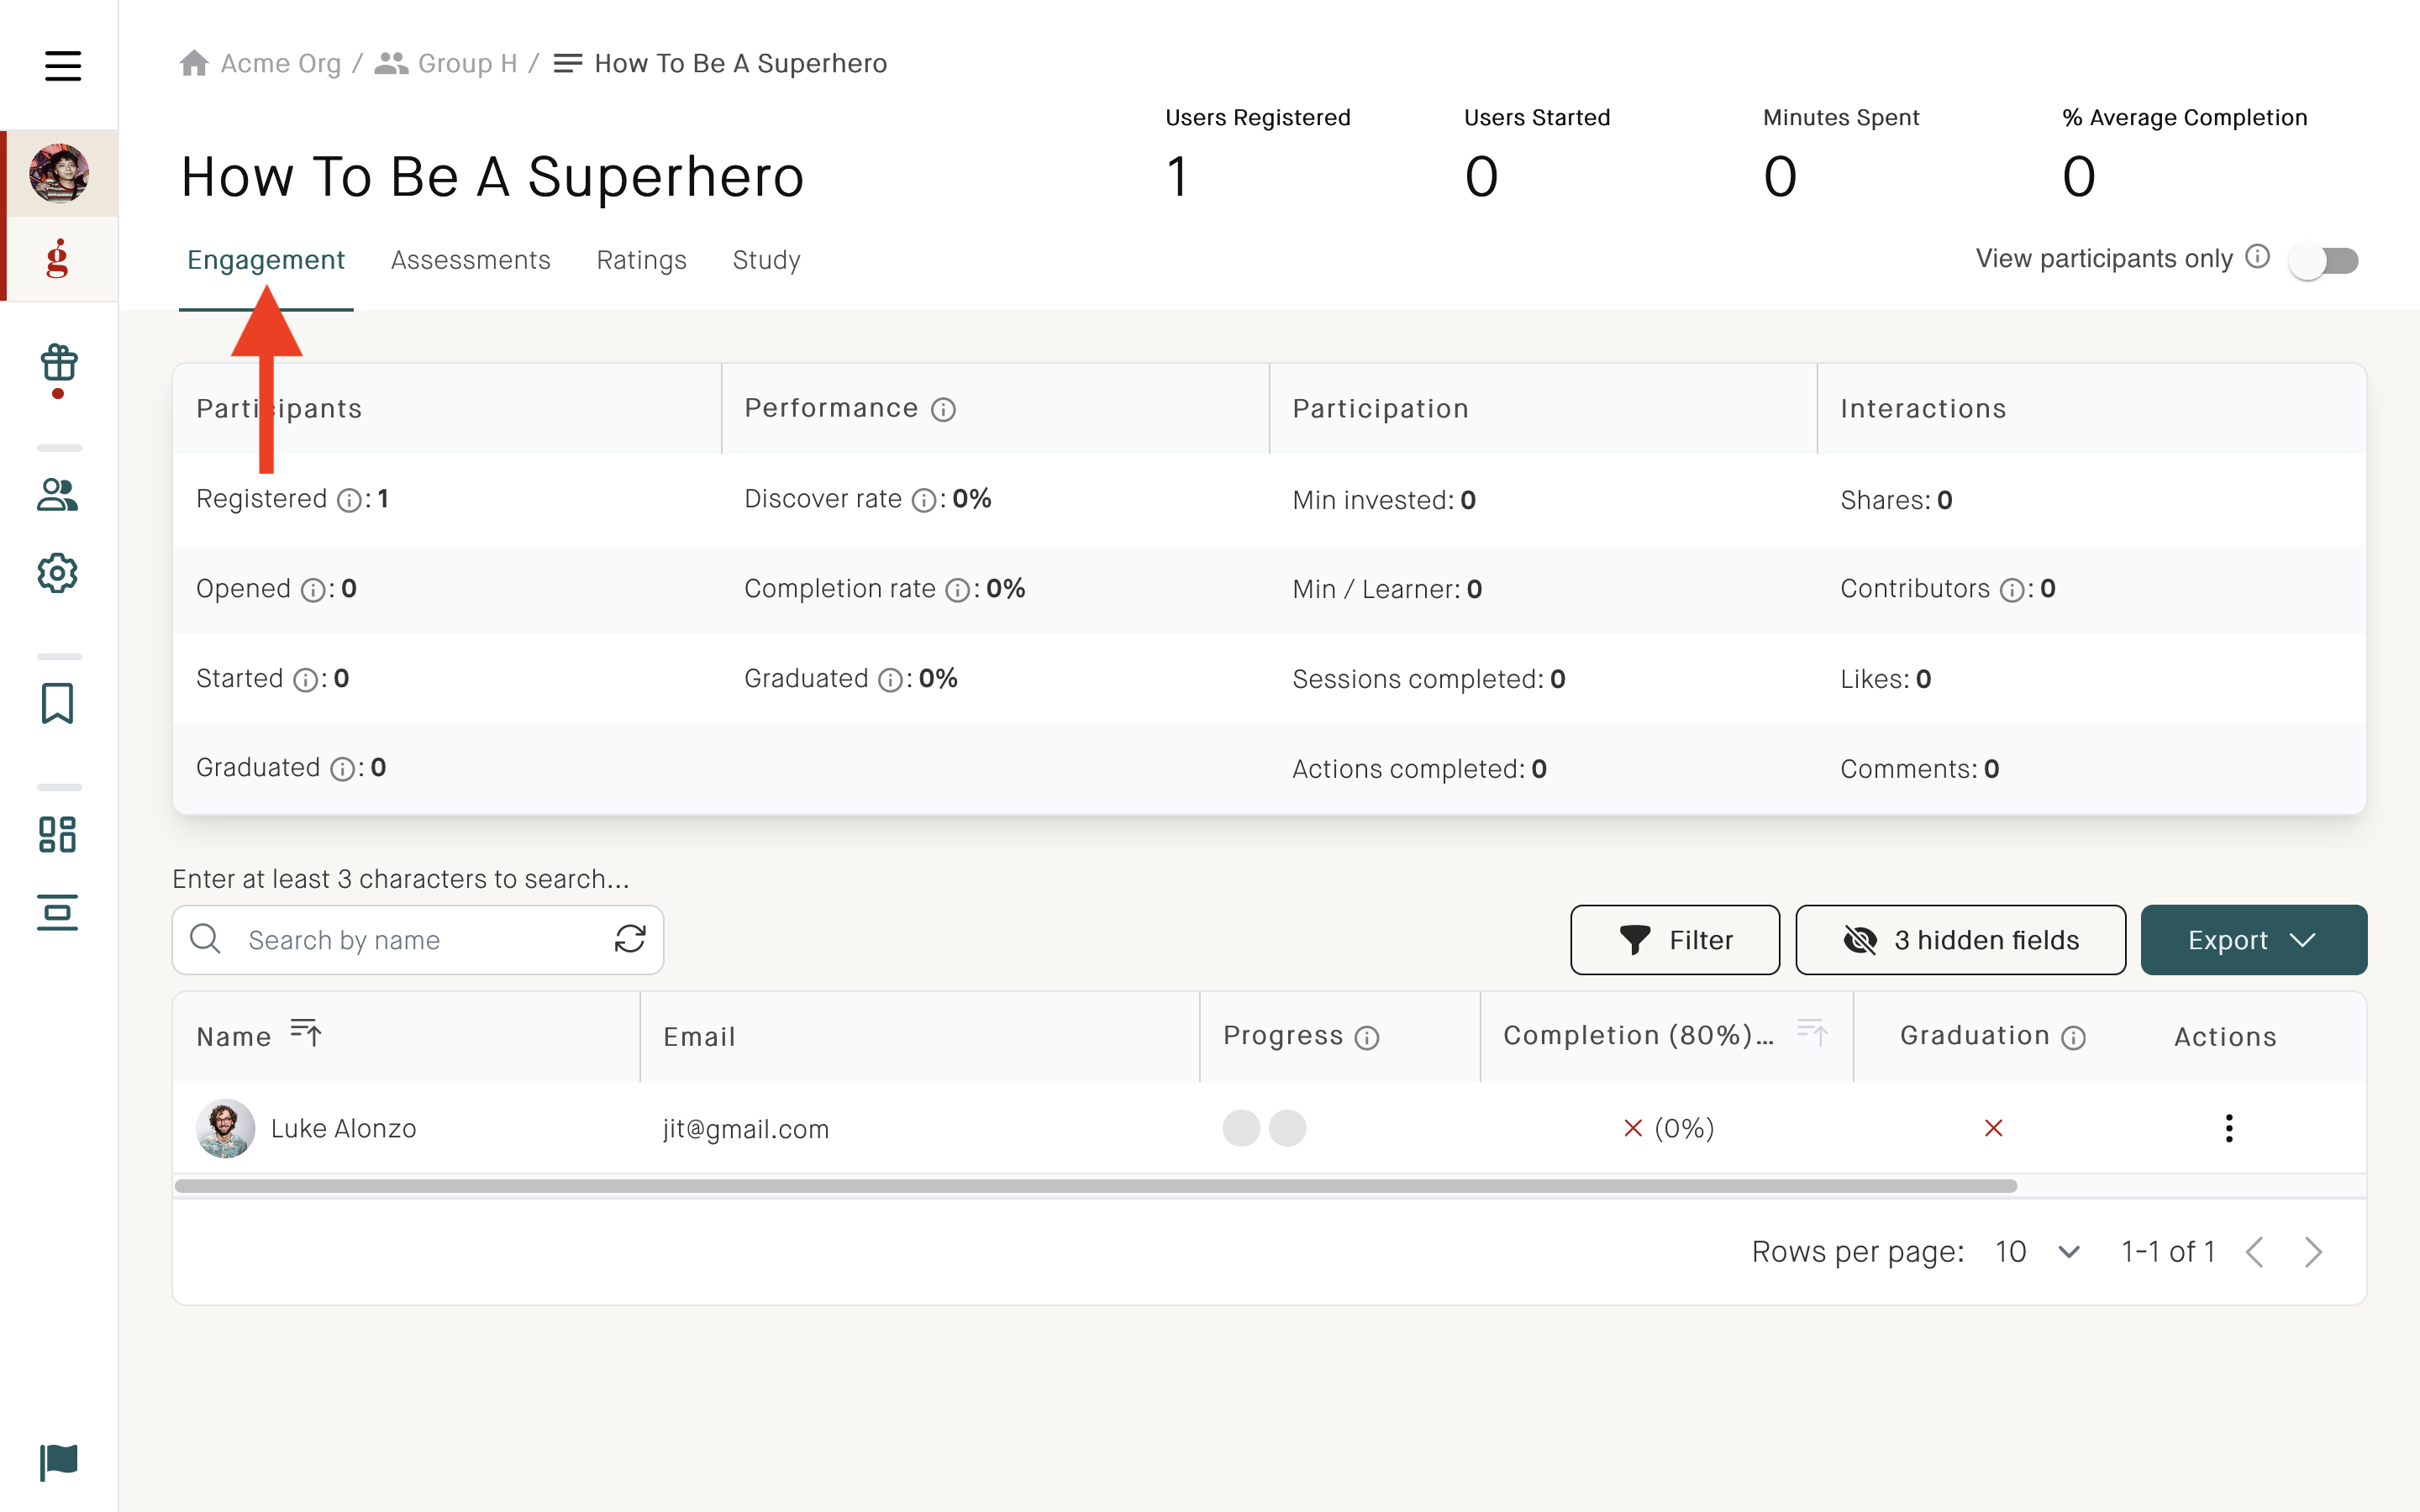Open the users group sidebar icon
The width and height of the screenshot is (2420, 1512).
click(x=58, y=495)
